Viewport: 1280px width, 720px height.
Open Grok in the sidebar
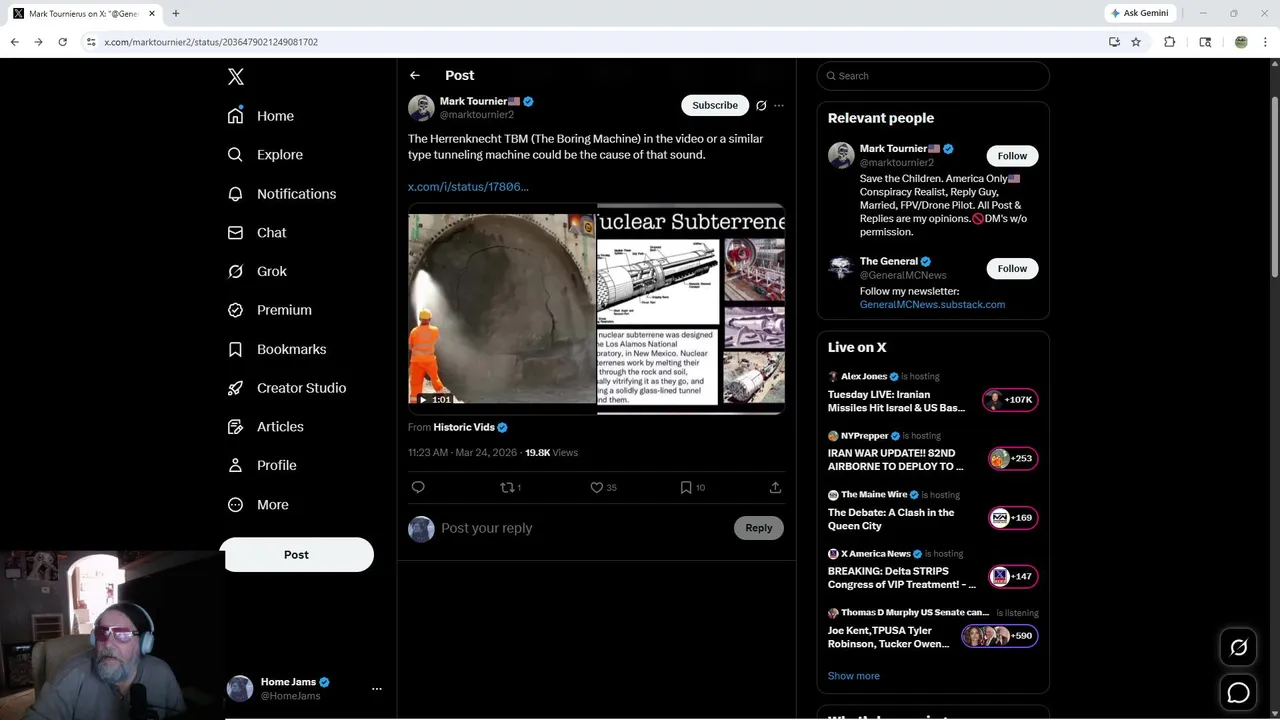[257, 271]
